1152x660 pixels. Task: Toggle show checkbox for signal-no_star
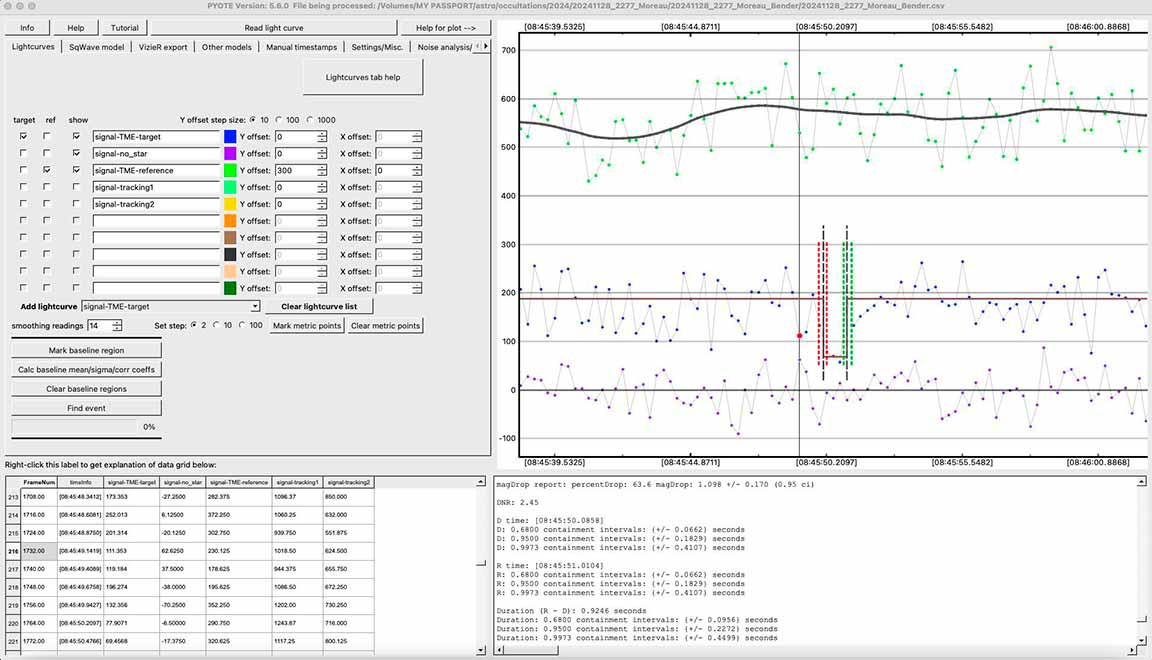click(x=76, y=154)
